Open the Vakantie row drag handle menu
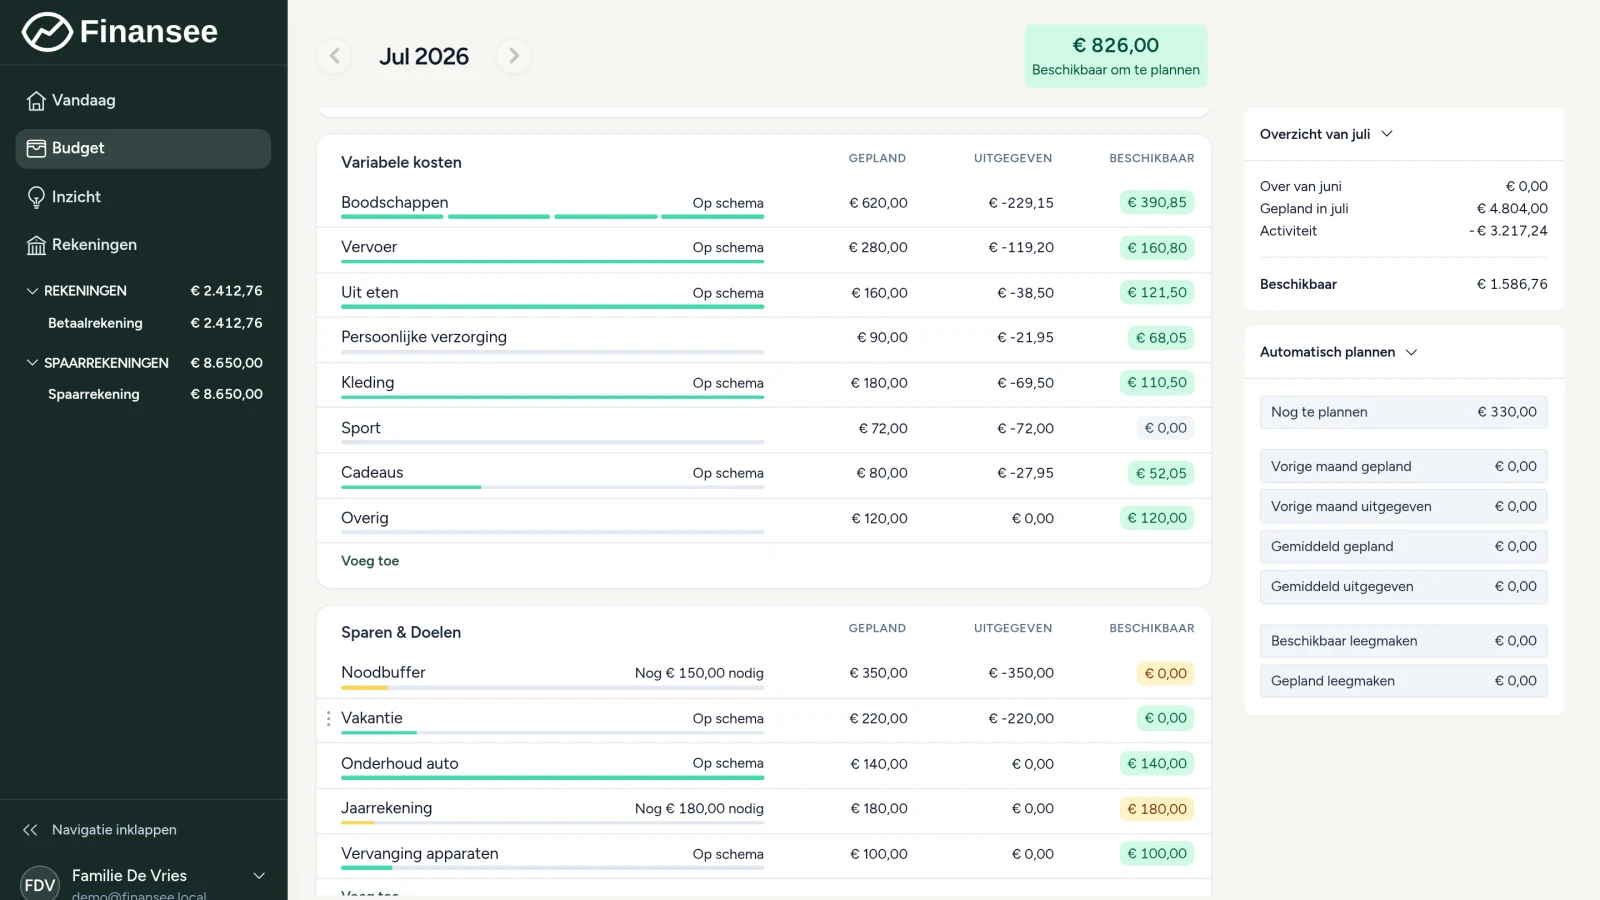The height and width of the screenshot is (900, 1600). point(328,719)
